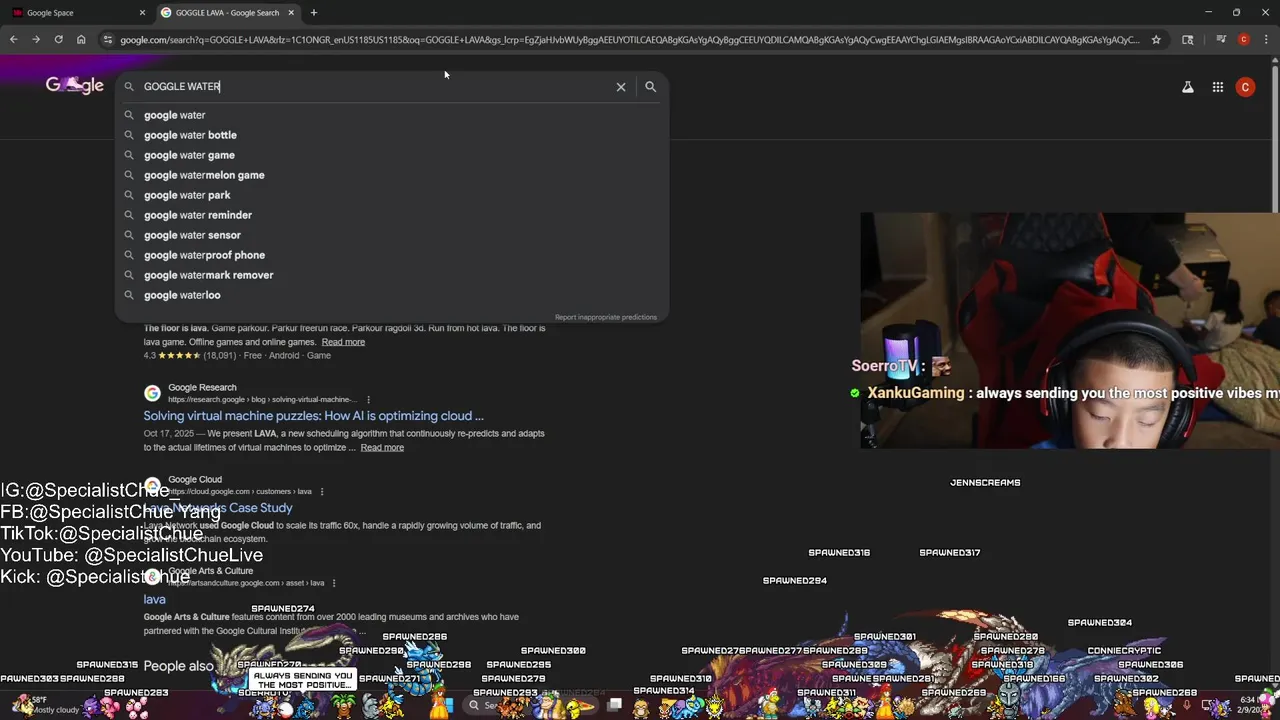This screenshot has height=720, width=1280.
Task: Open Chrome profile avatar in toolbar
Action: coord(1244,40)
